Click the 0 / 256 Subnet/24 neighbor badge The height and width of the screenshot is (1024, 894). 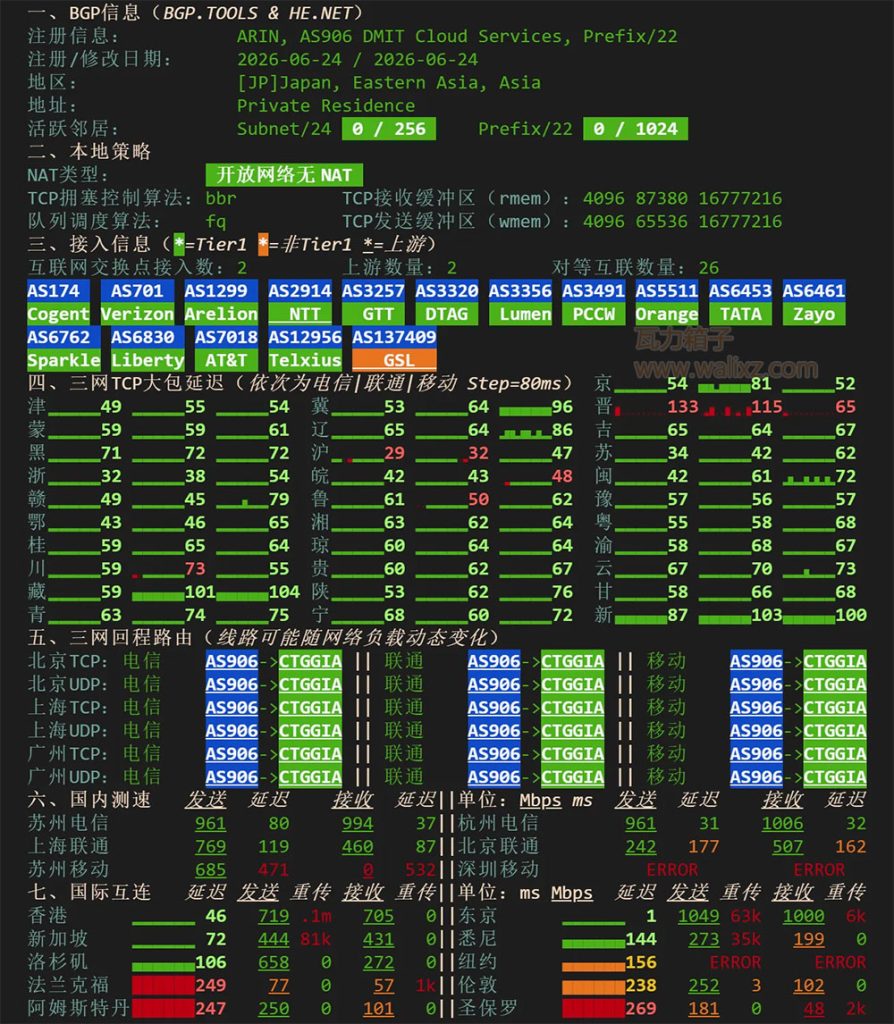389,129
